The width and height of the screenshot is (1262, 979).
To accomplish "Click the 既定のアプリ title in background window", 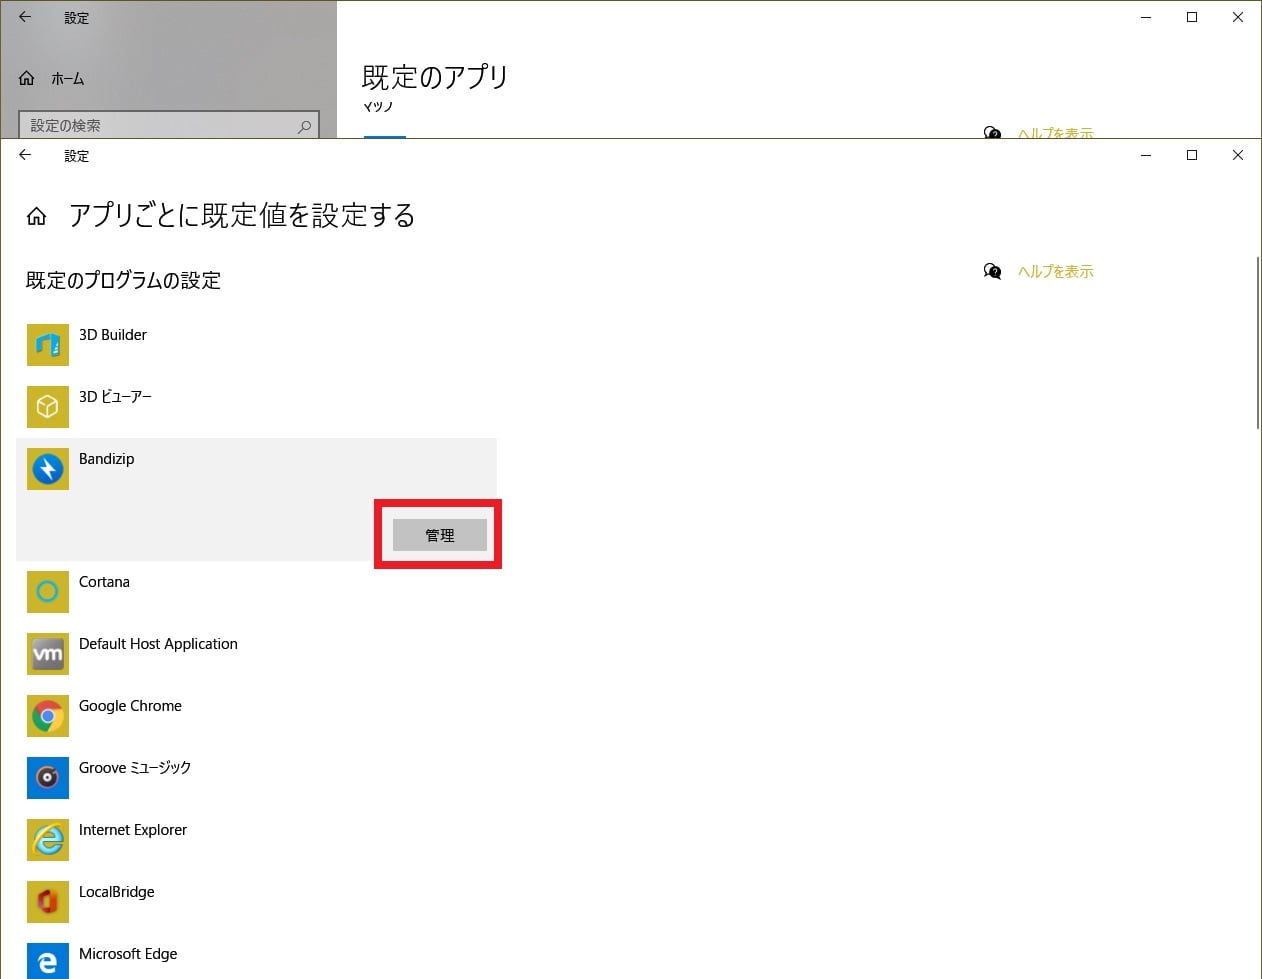I will point(435,77).
